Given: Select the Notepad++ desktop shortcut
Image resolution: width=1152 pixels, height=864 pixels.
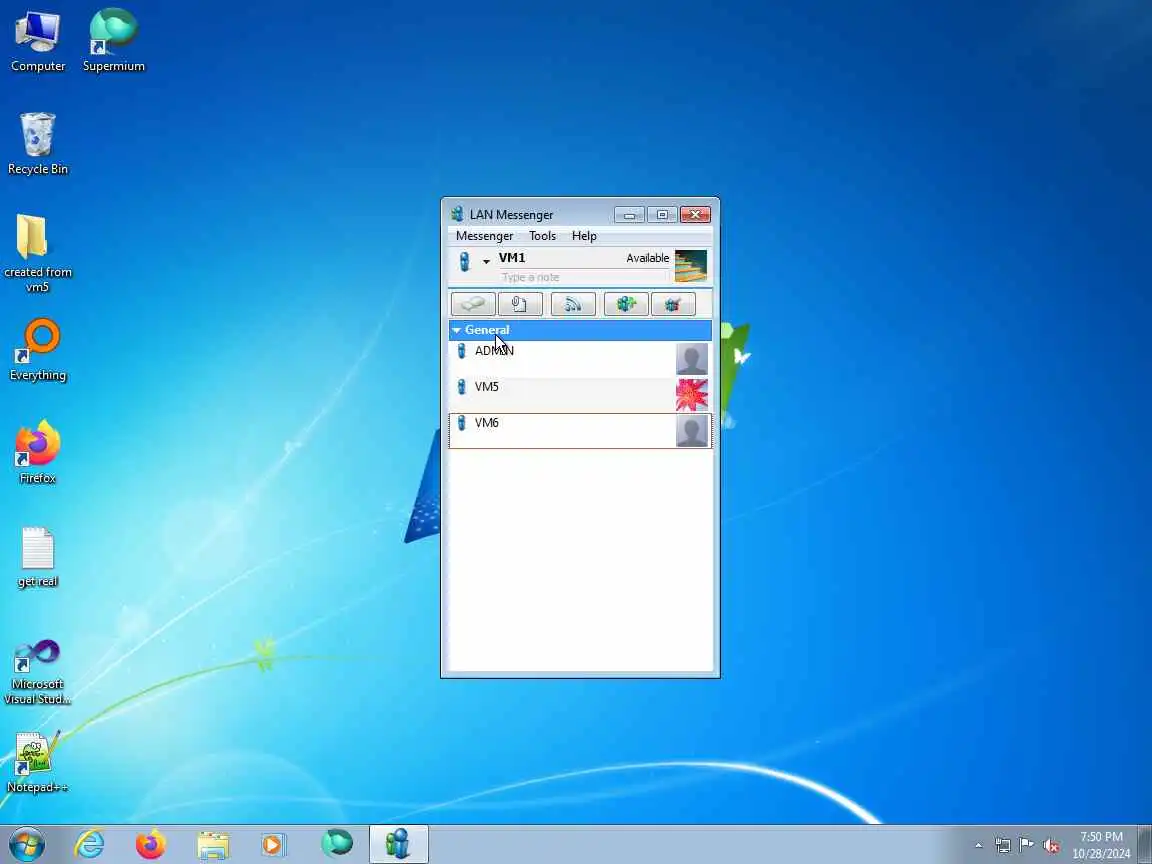Looking at the screenshot, I should coord(38,763).
